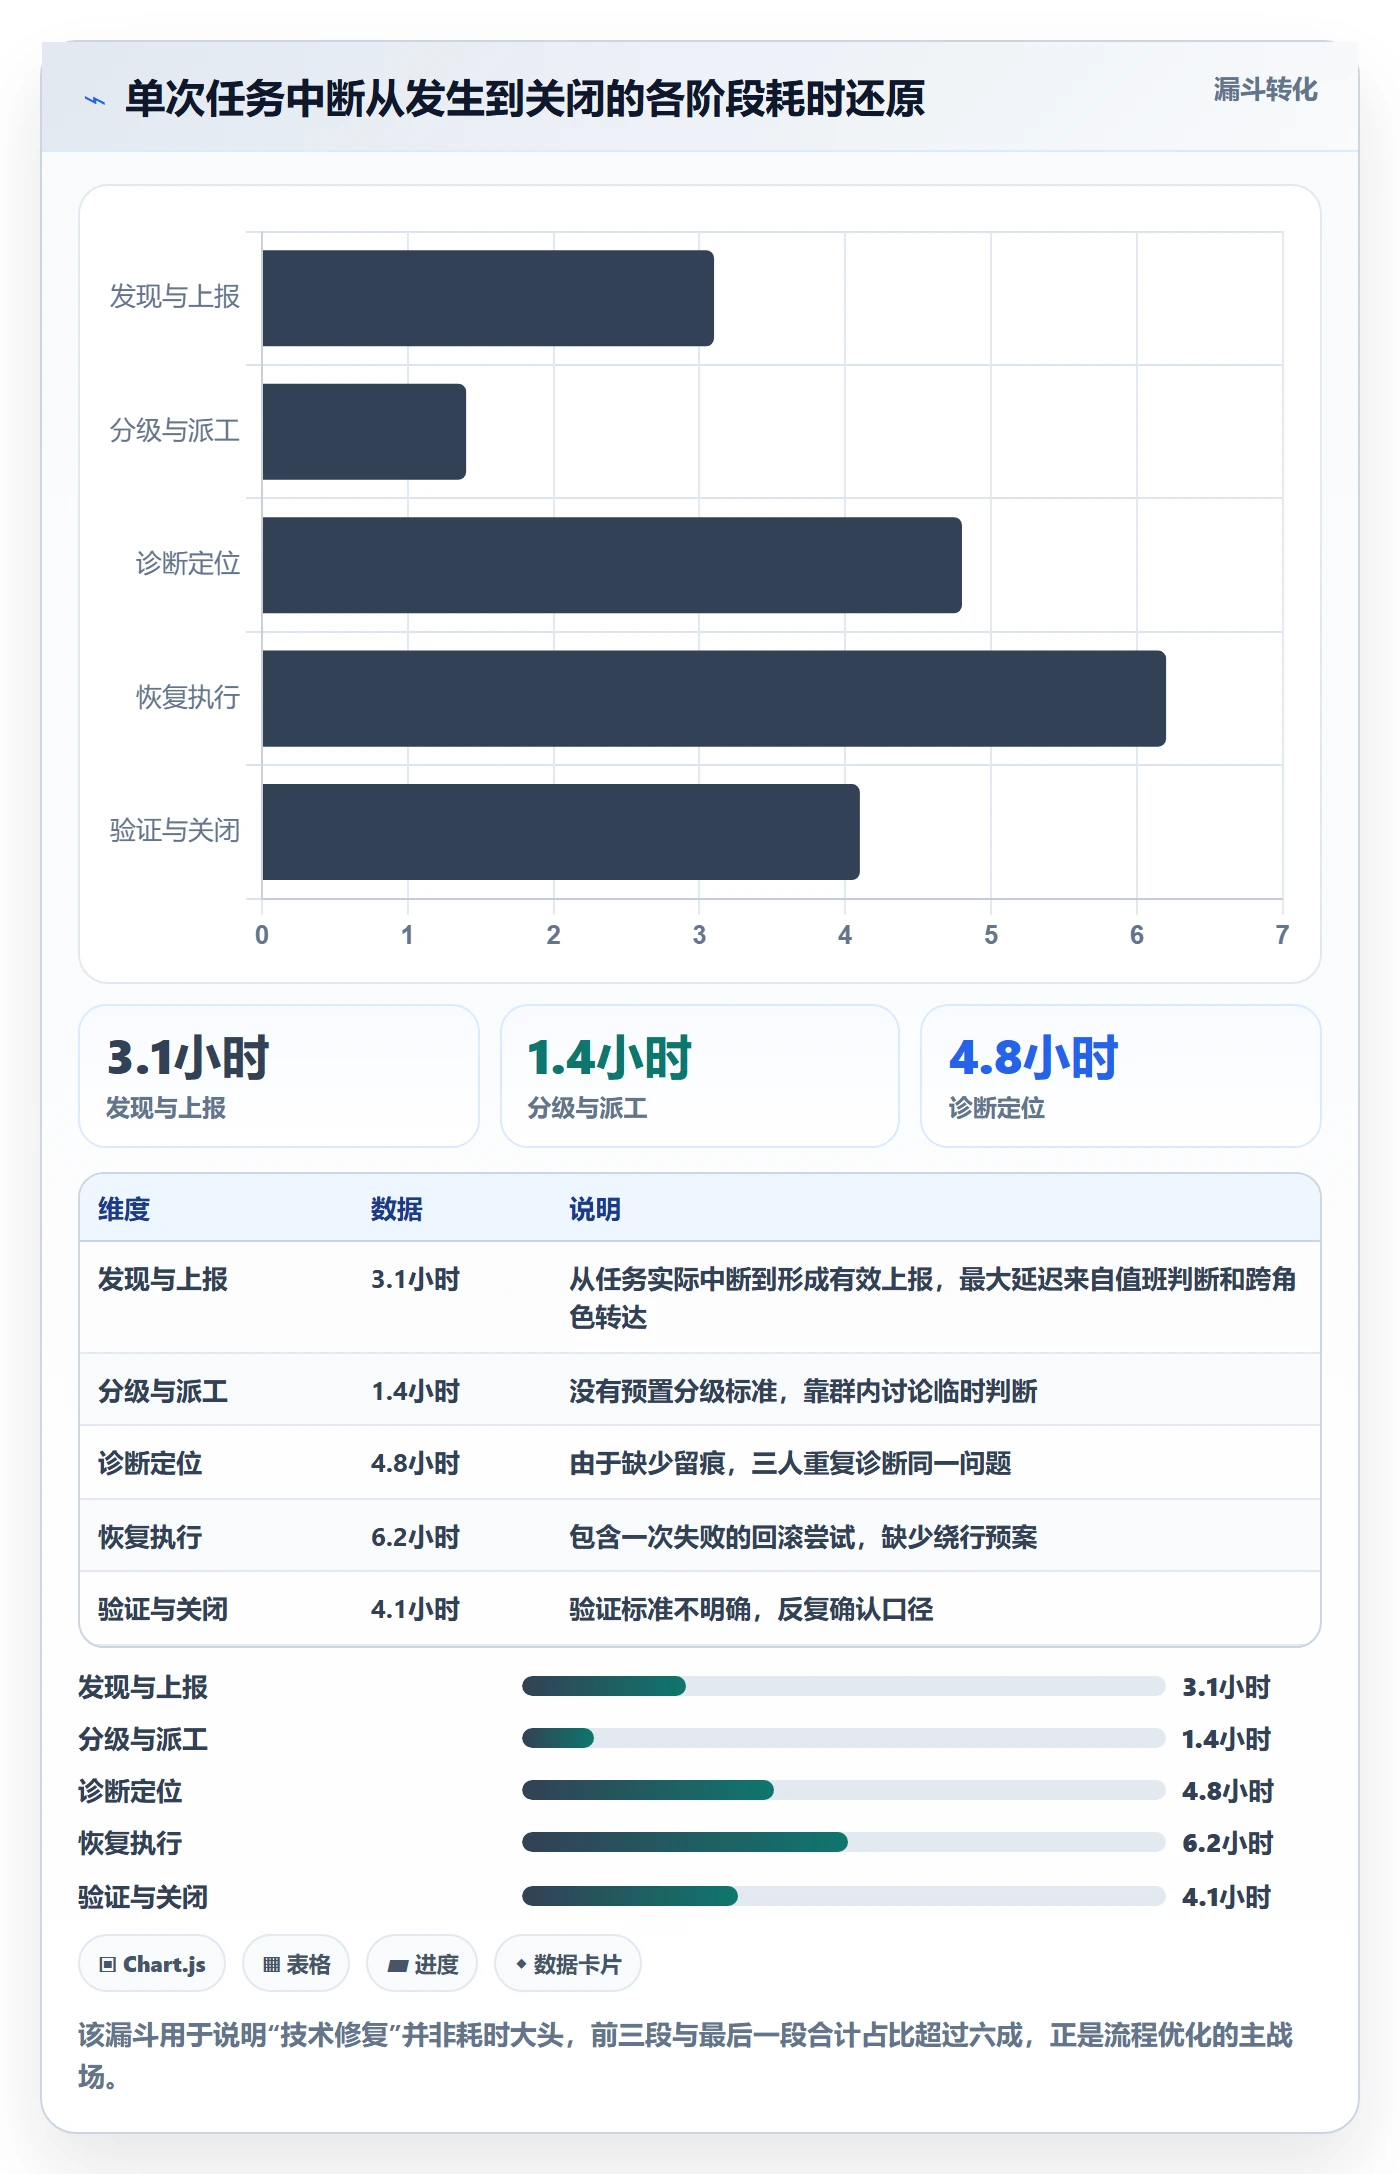Click the 数据卡片 tag chip
The width and height of the screenshot is (1400, 2174).
pos(568,1964)
